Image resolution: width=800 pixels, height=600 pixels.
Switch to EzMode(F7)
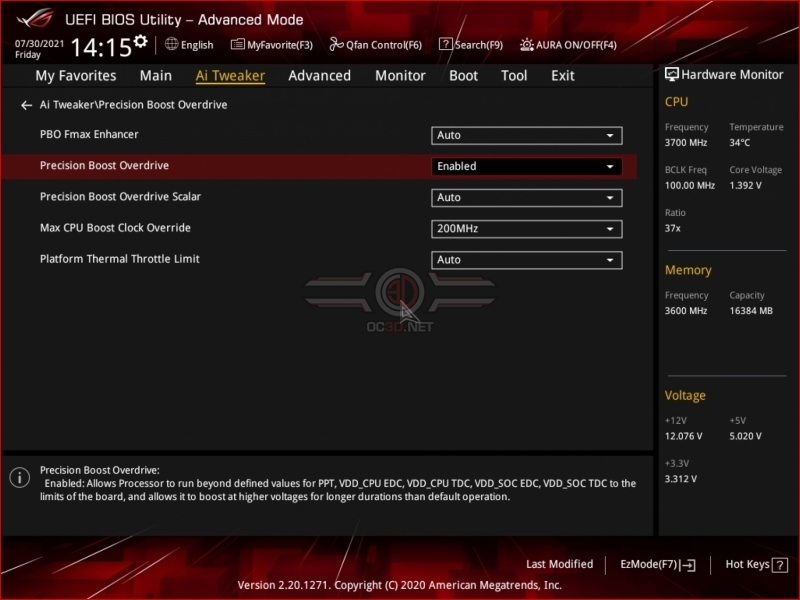pos(657,565)
